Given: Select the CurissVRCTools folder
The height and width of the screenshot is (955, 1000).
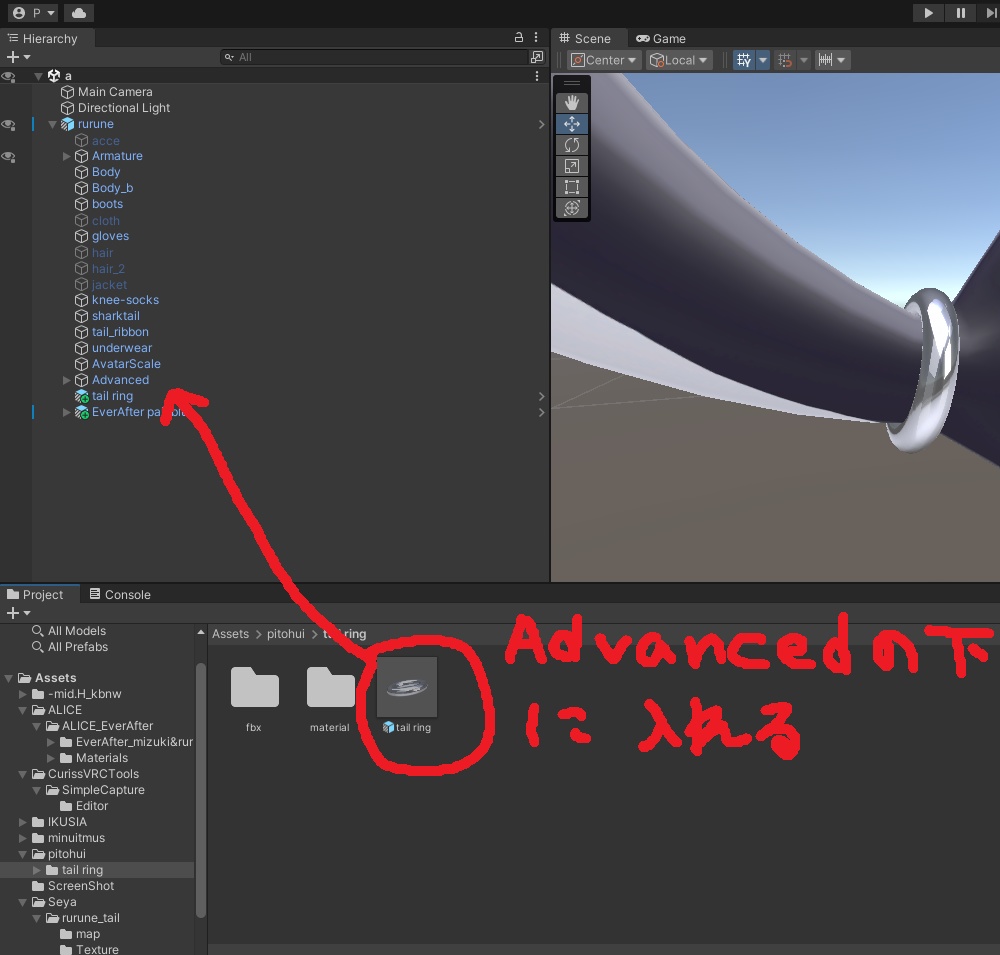Looking at the screenshot, I should [x=93, y=774].
